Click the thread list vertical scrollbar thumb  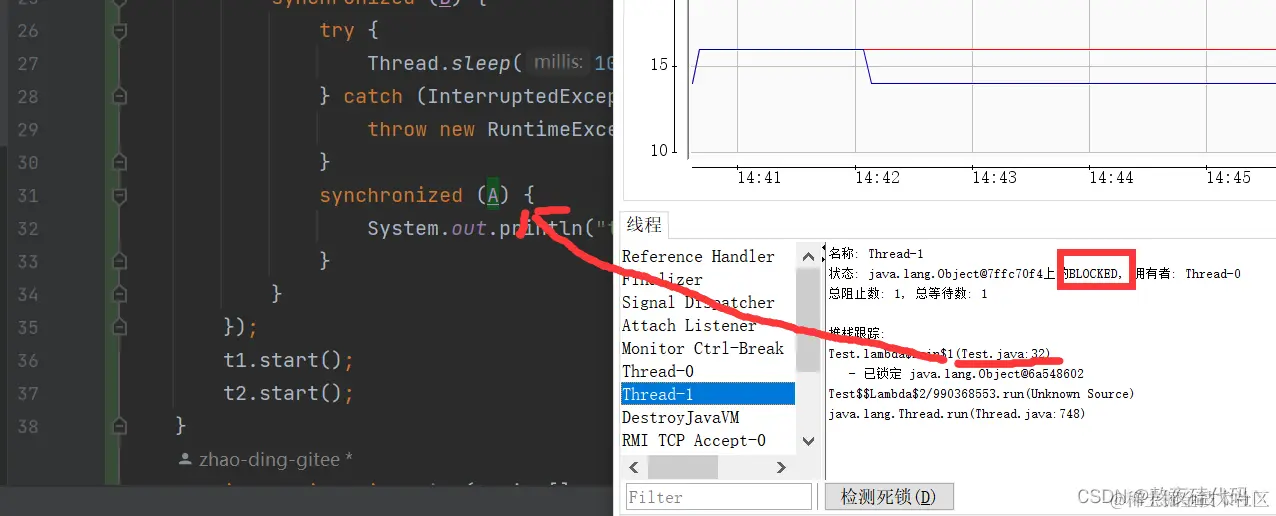808,320
